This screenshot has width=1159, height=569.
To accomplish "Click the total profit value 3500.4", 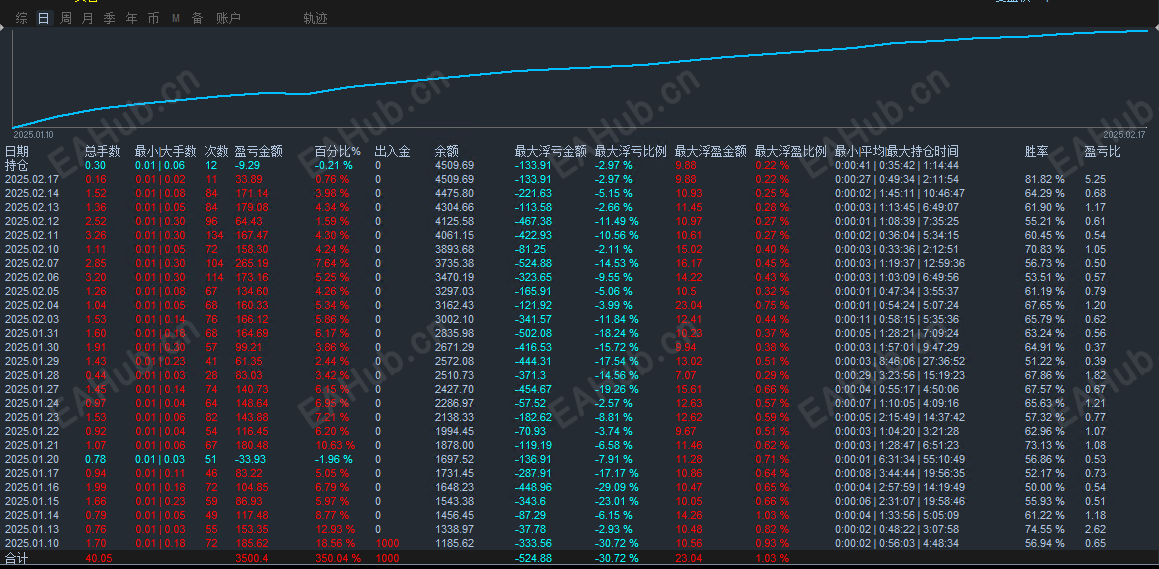I will pyautogui.click(x=251, y=559).
